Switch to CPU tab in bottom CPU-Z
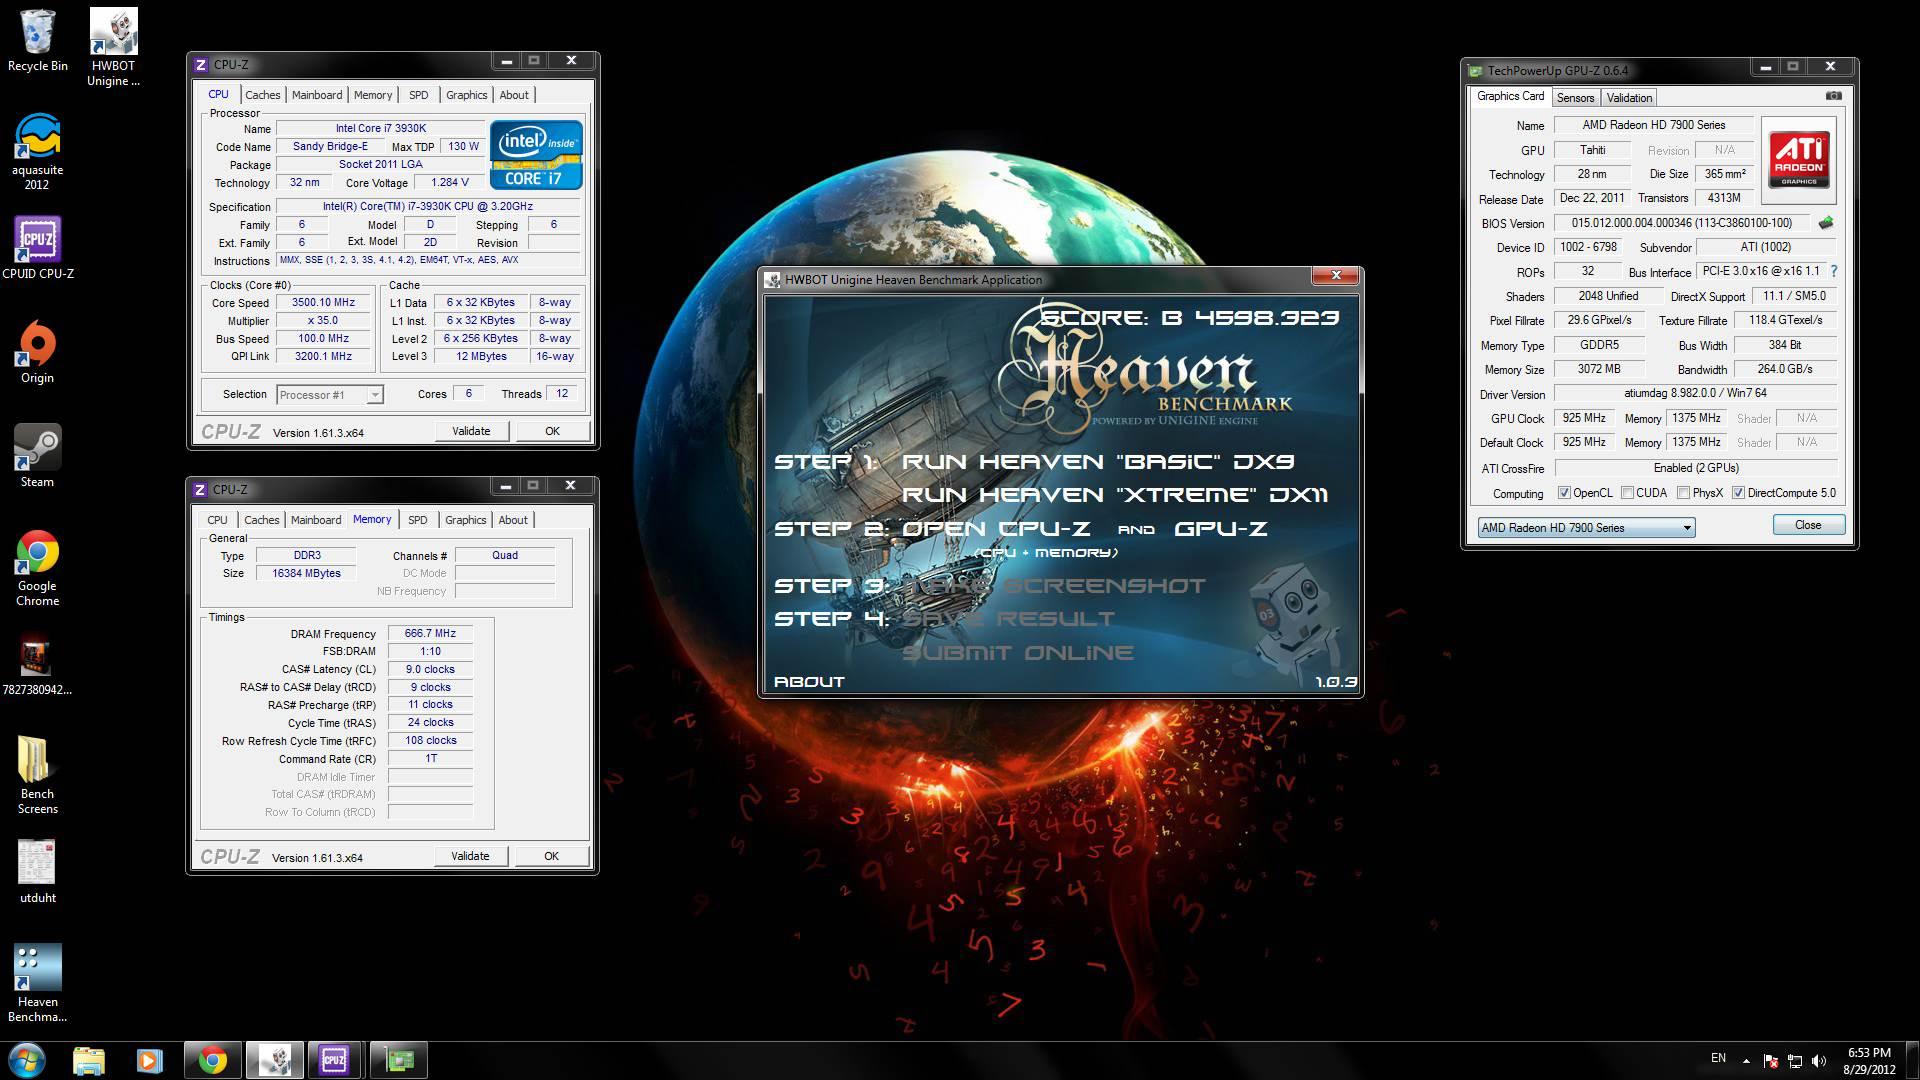The image size is (1920, 1080). tap(217, 520)
